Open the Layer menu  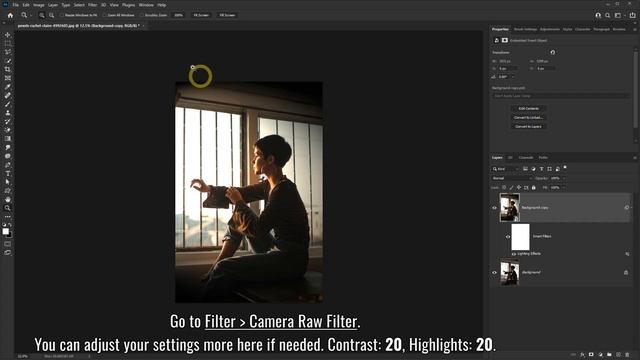53,5
